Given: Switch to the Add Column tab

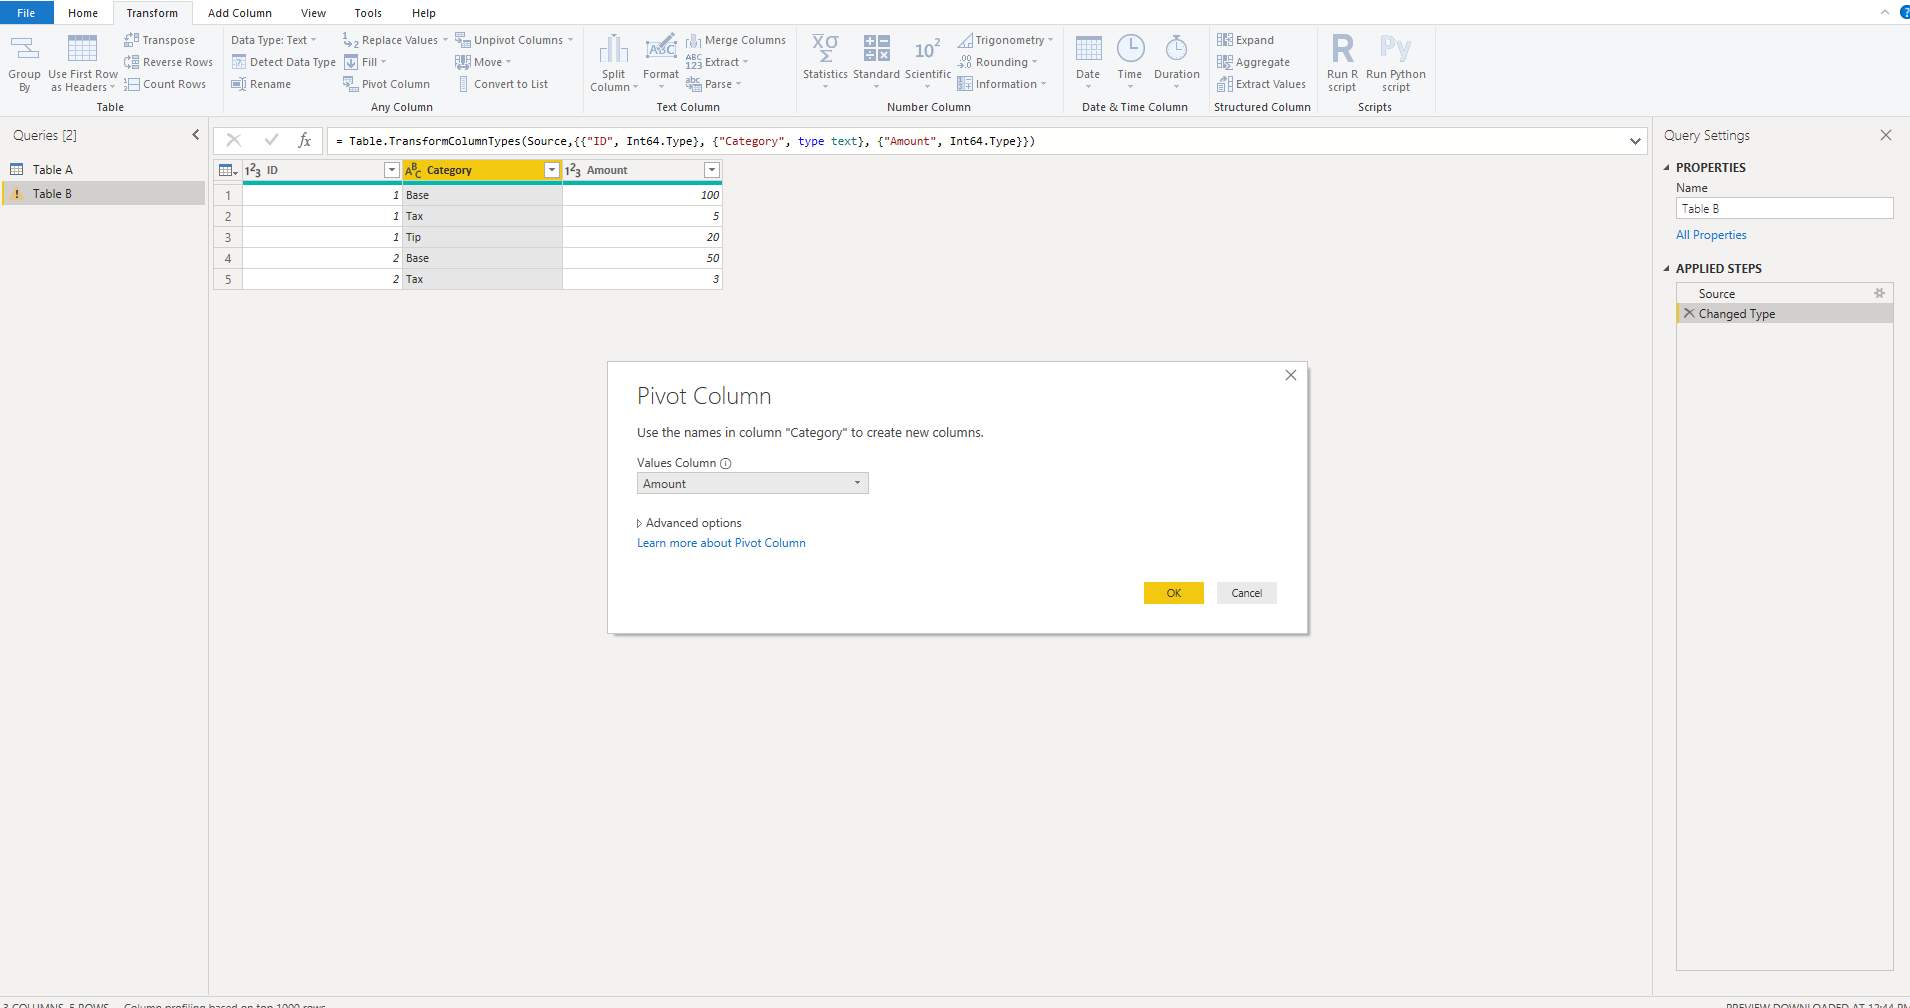Looking at the screenshot, I should click(239, 13).
